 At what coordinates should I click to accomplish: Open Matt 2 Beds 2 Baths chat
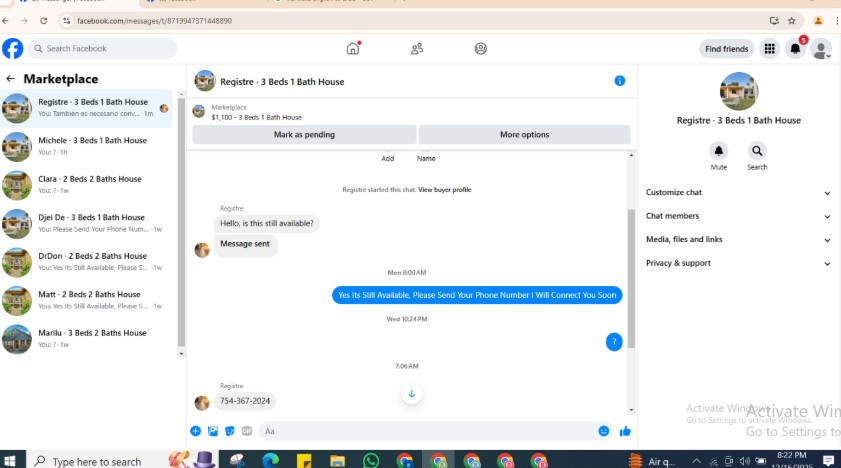pyautogui.click(x=87, y=300)
